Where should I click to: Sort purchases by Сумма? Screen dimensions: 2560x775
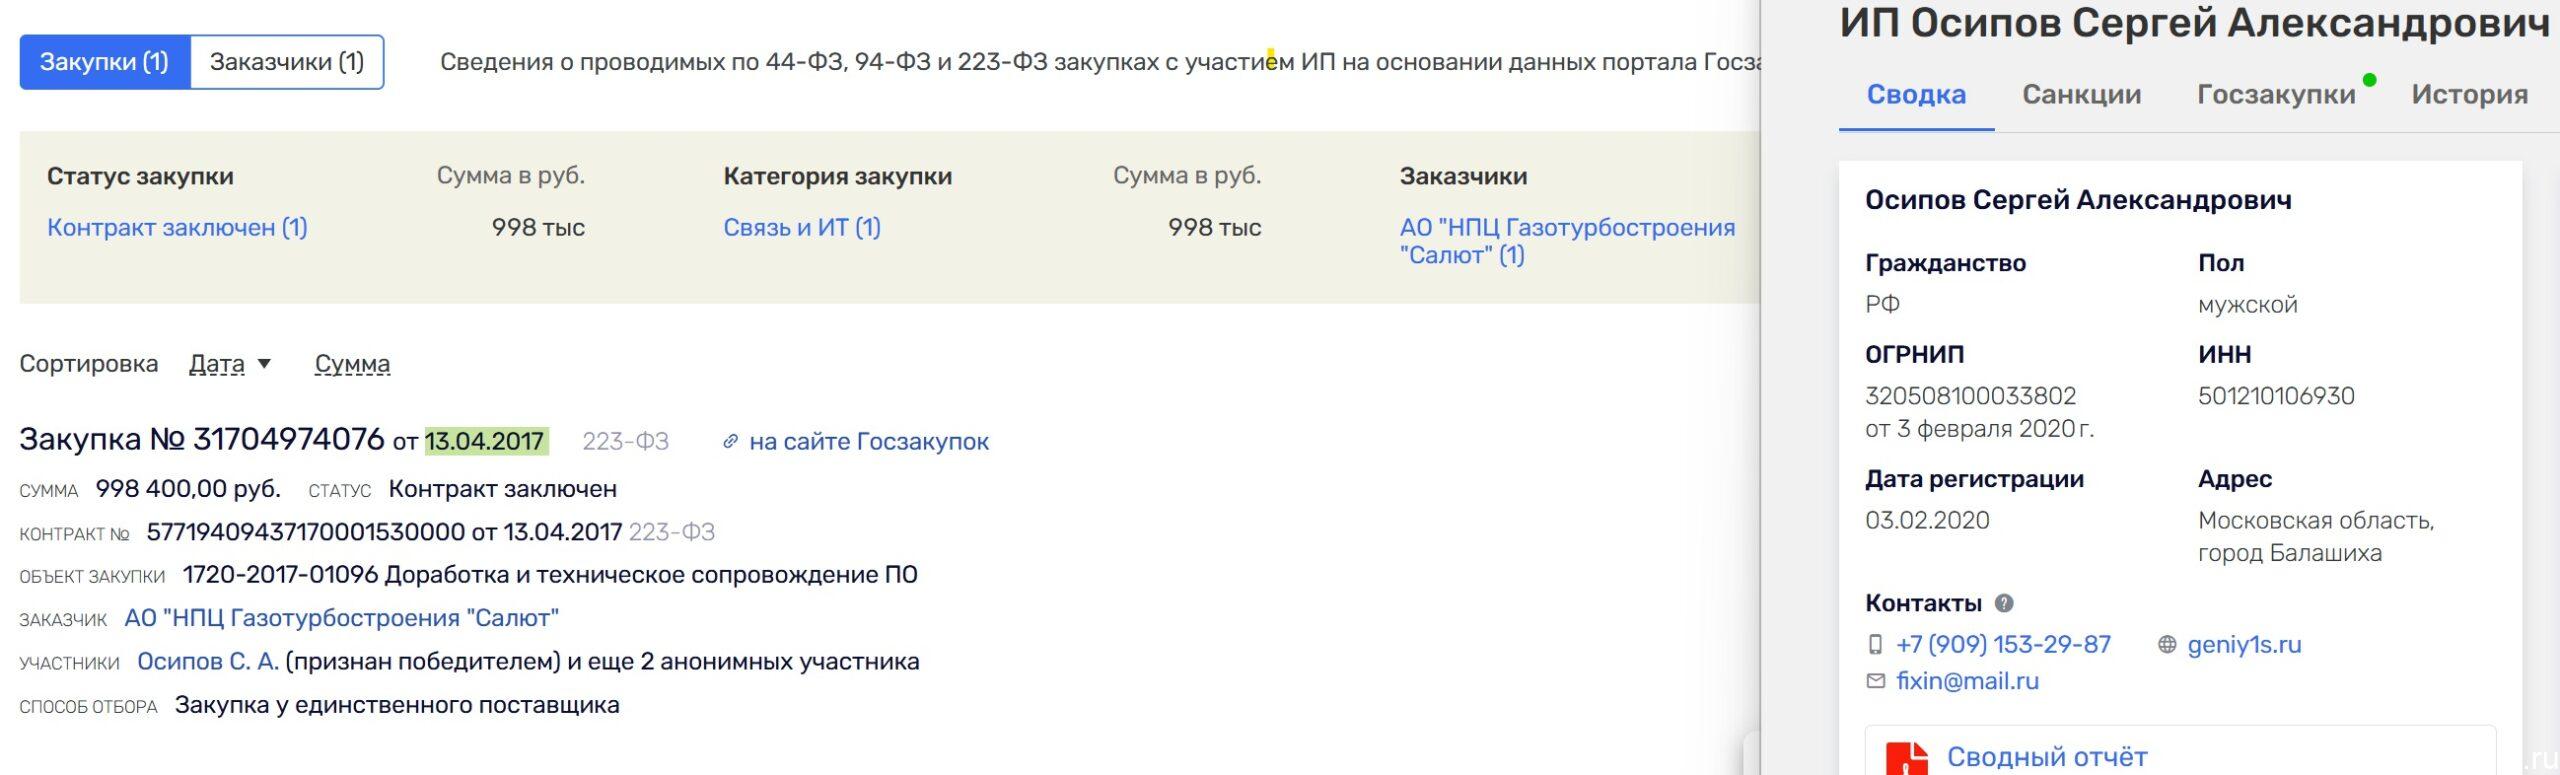tap(352, 364)
